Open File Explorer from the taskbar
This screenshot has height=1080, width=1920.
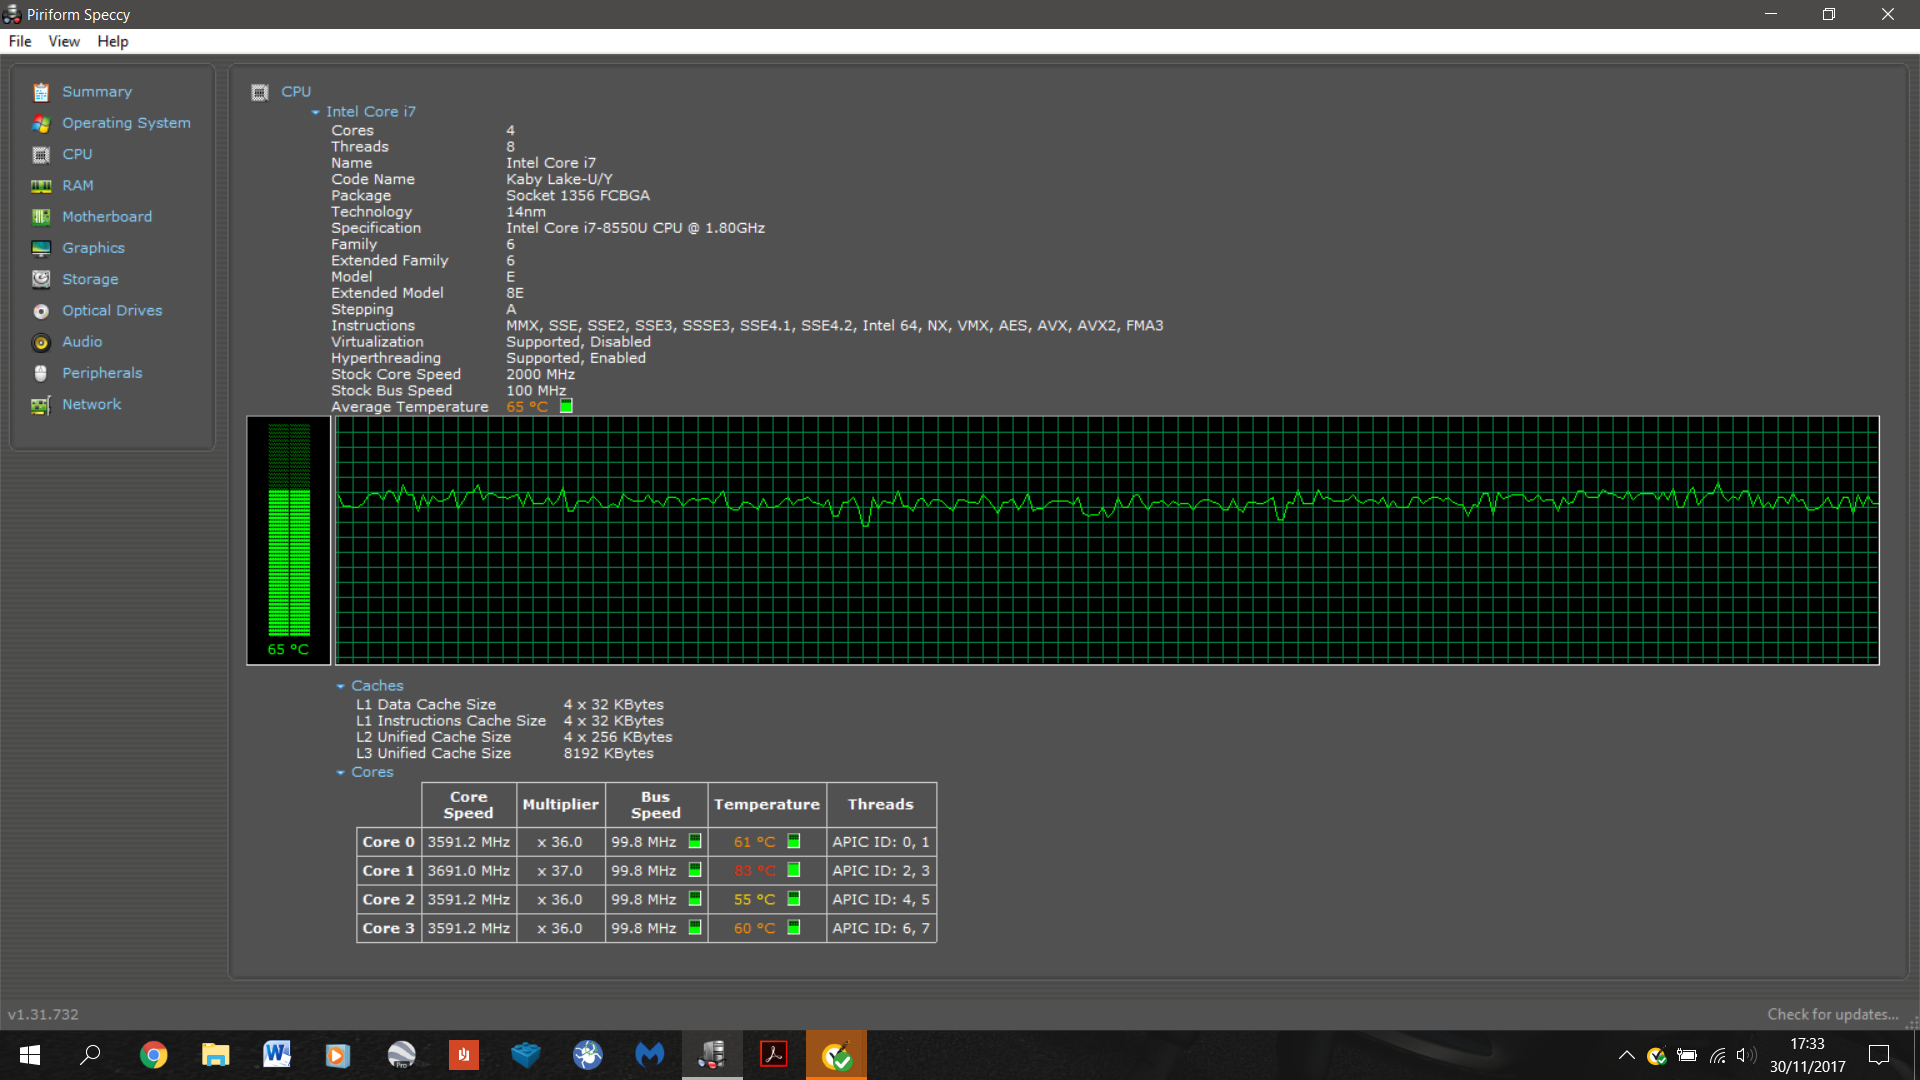point(215,1055)
